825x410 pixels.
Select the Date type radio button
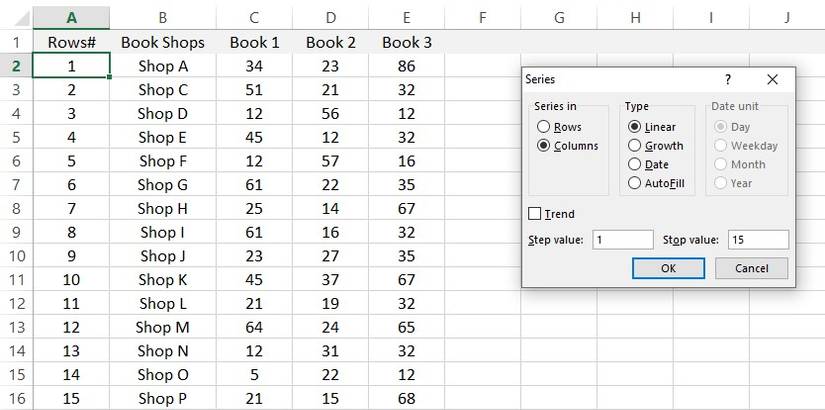(x=634, y=164)
